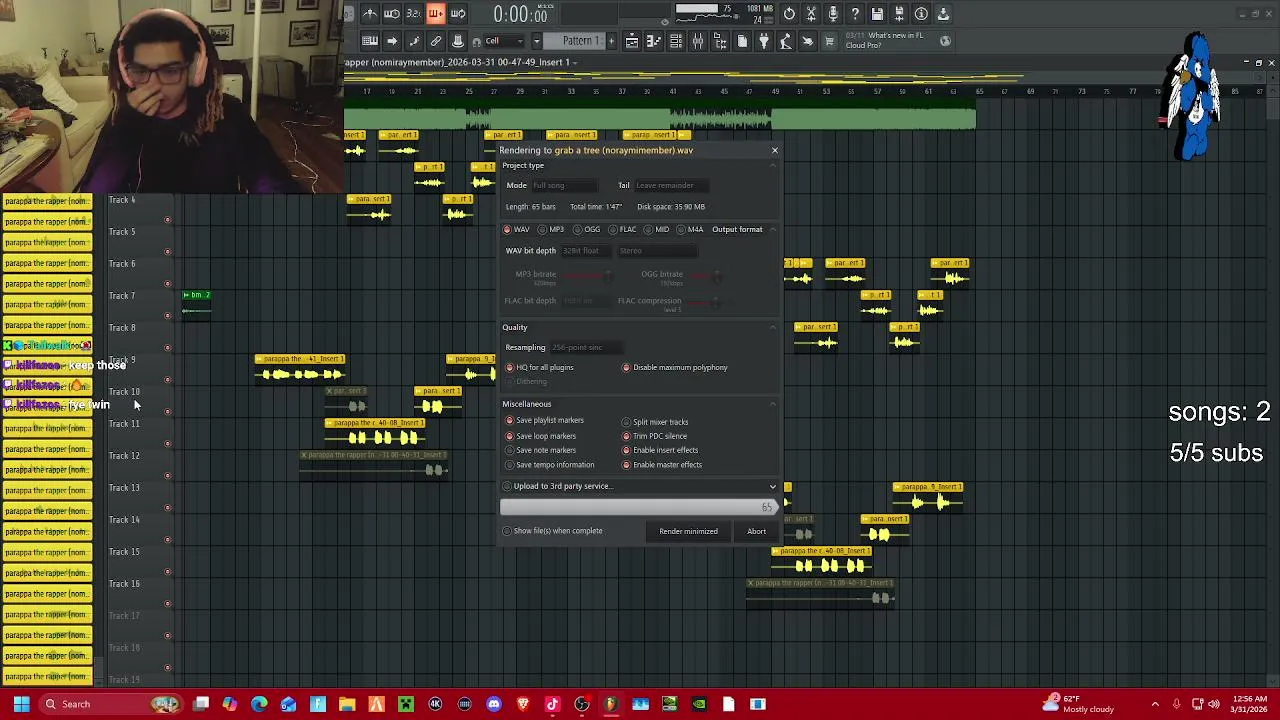Viewport: 1280px width, 720px height.
Task: Open the help question mark icon
Action: click(855, 14)
